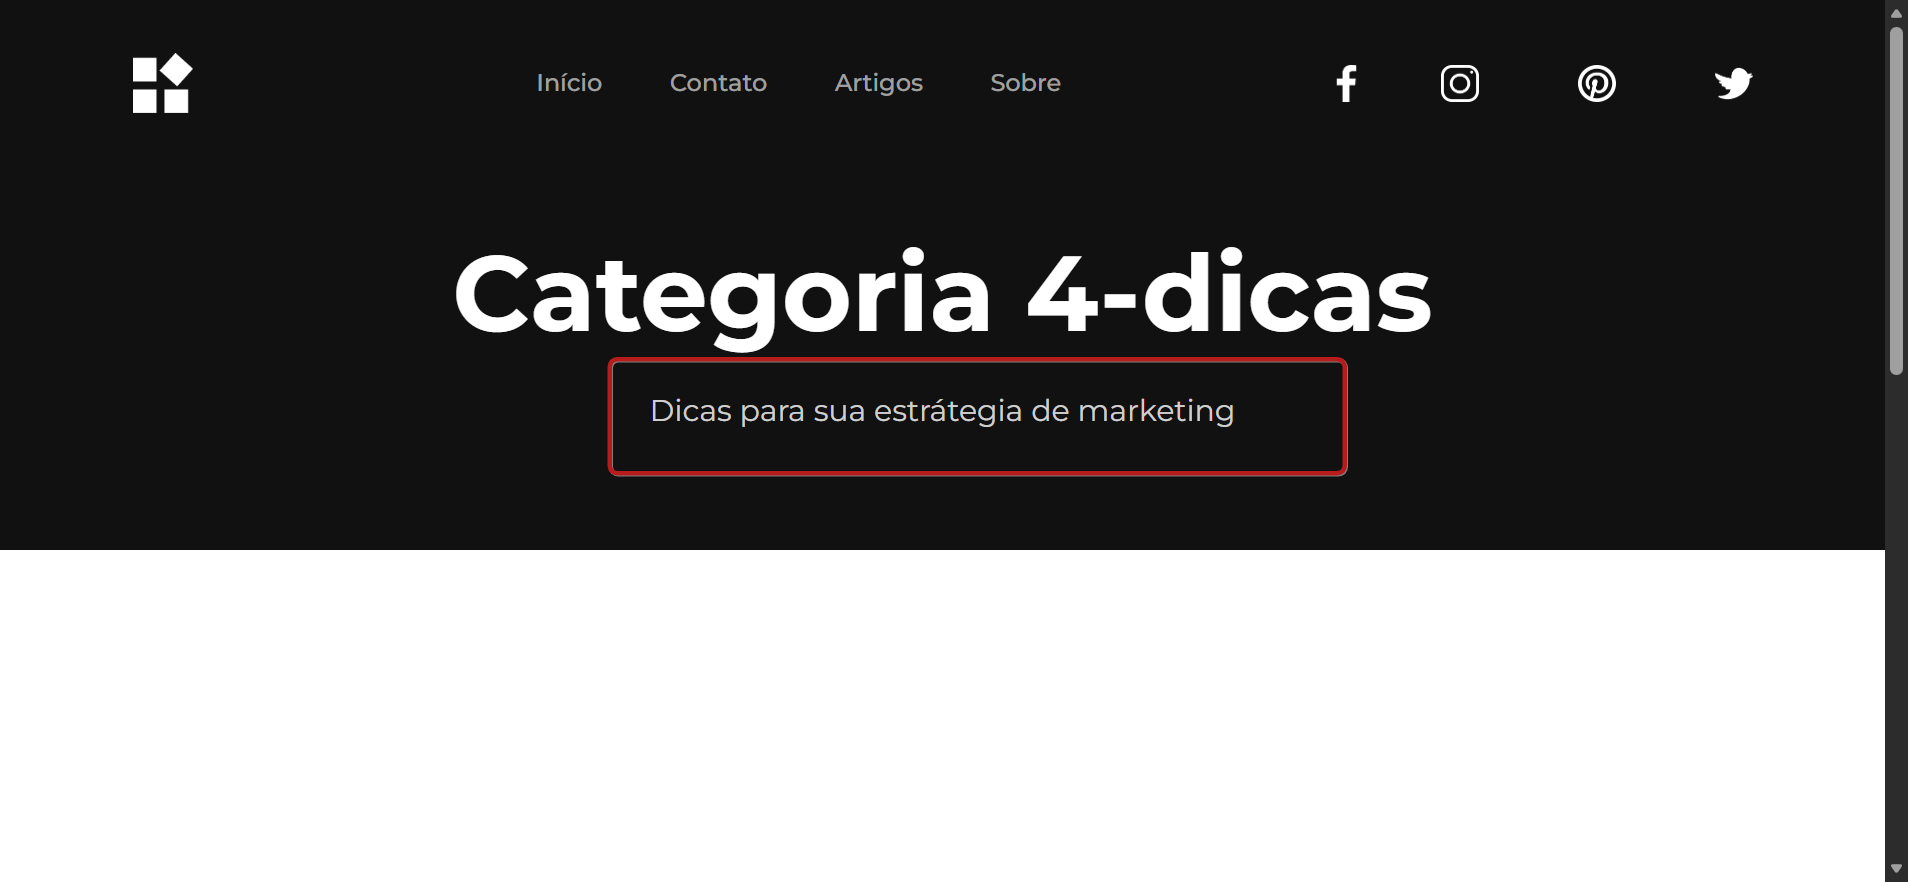Open the Facebook social icon
Viewport: 1908px width, 882px height.
1346,83
